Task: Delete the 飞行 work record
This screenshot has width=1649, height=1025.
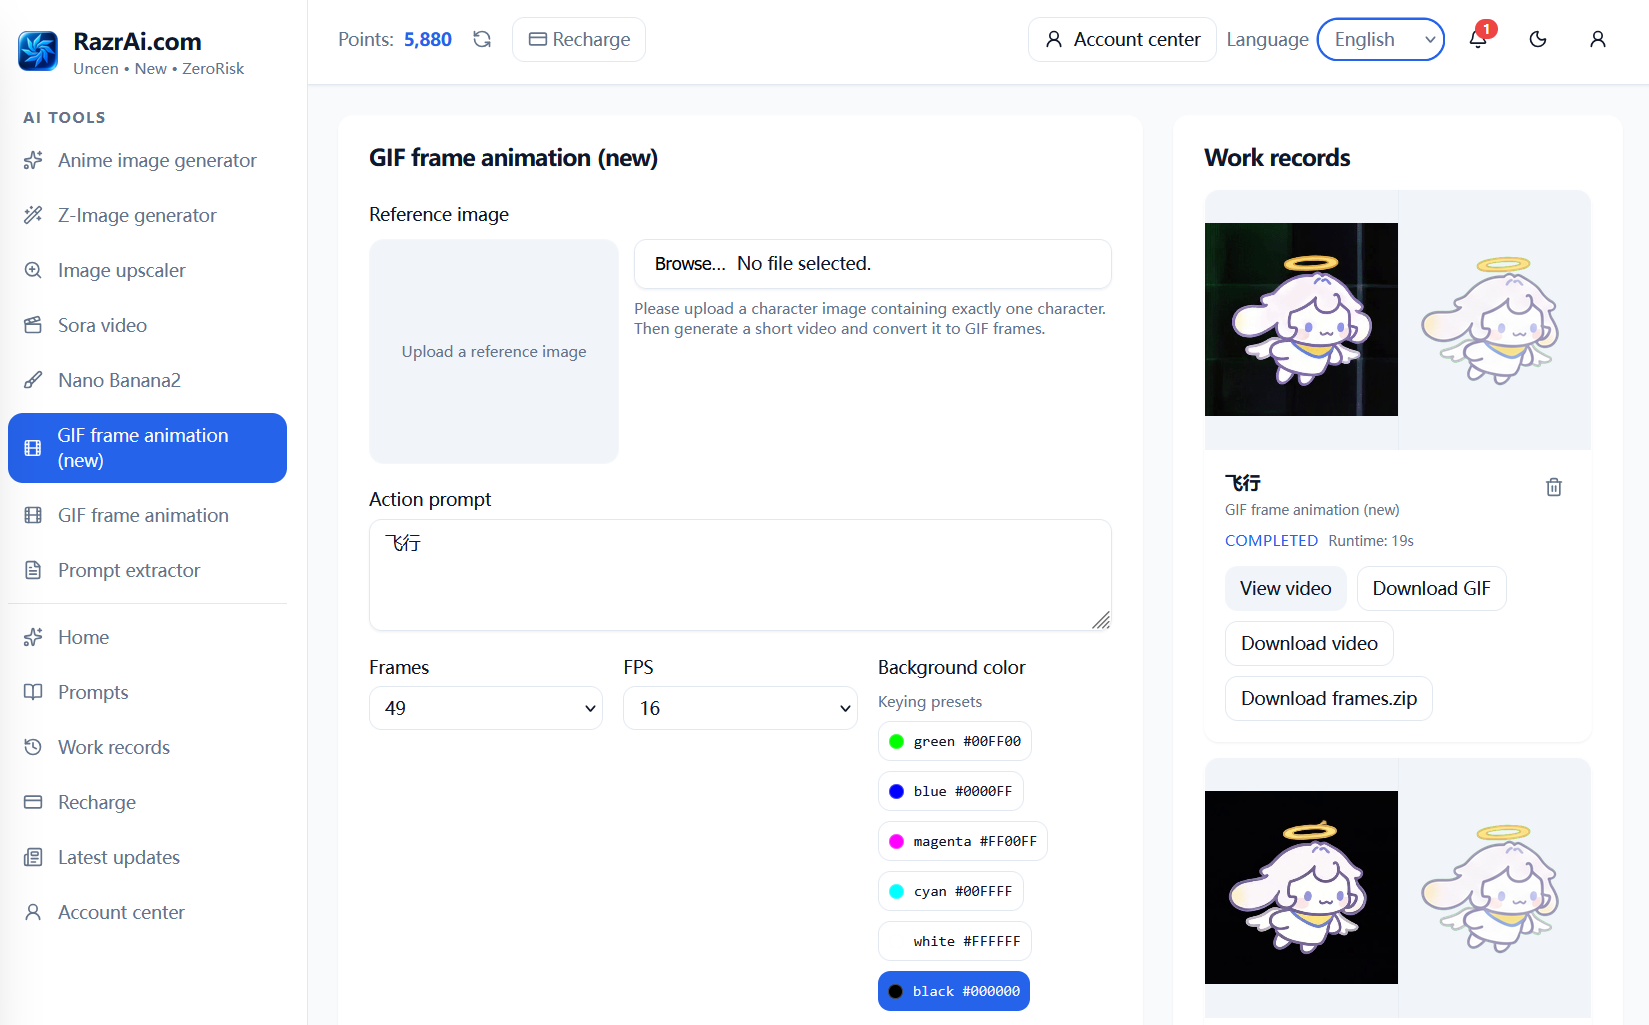Action: point(1553,487)
